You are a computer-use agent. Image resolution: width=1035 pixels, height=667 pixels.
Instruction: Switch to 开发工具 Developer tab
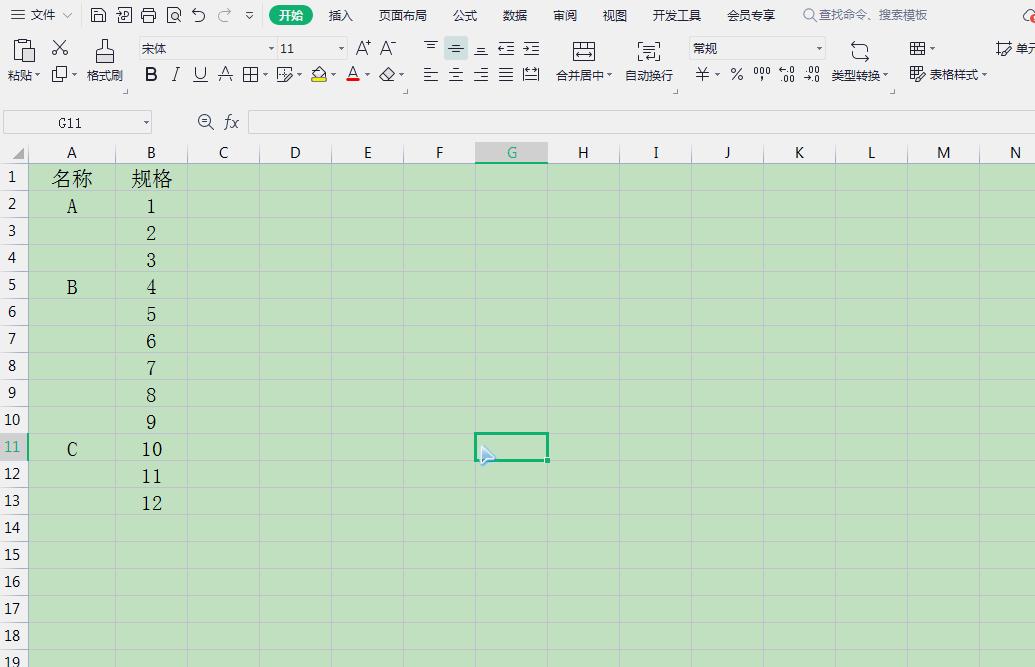click(x=677, y=15)
